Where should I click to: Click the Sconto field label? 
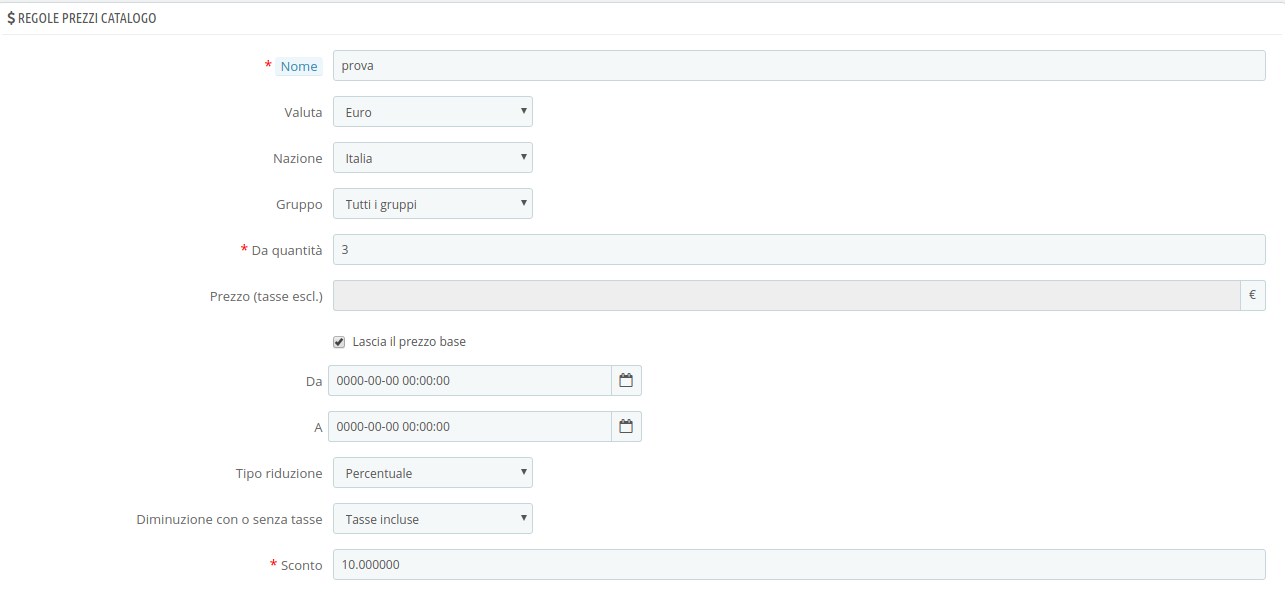click(x=301, y=566)
